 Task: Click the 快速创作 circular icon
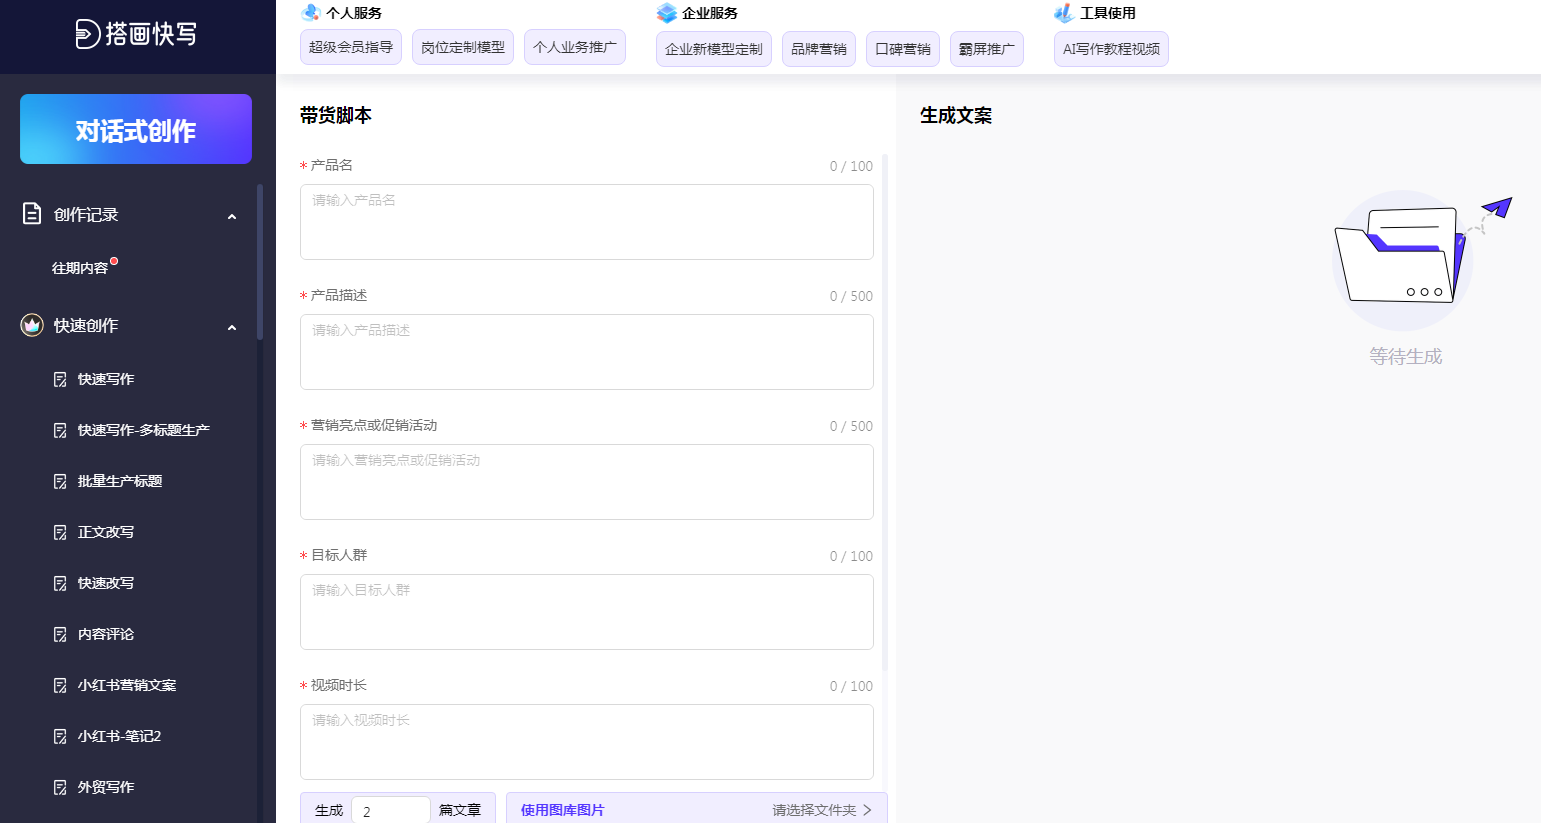(31, 325)
